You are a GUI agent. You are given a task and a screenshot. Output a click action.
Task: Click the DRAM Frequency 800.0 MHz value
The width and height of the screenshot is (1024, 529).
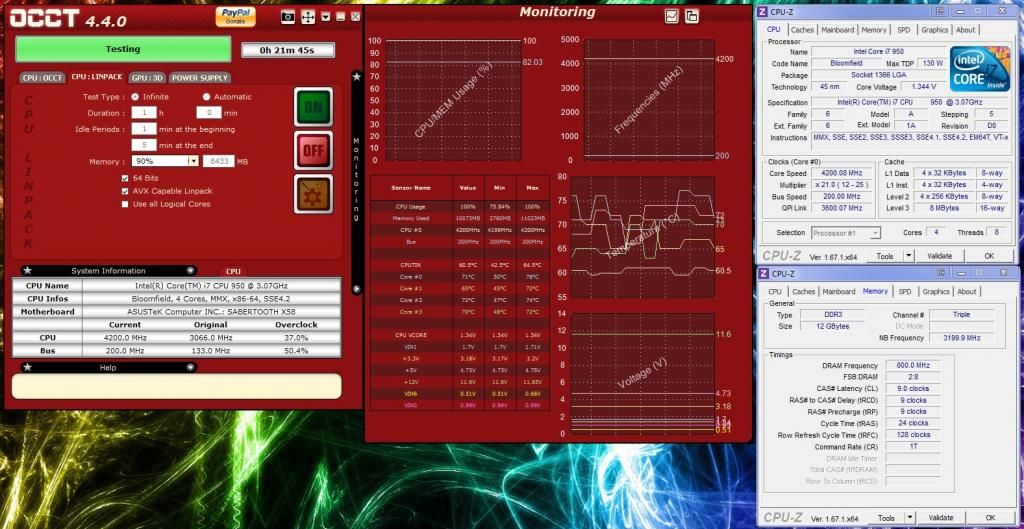[x=913, y=365]
